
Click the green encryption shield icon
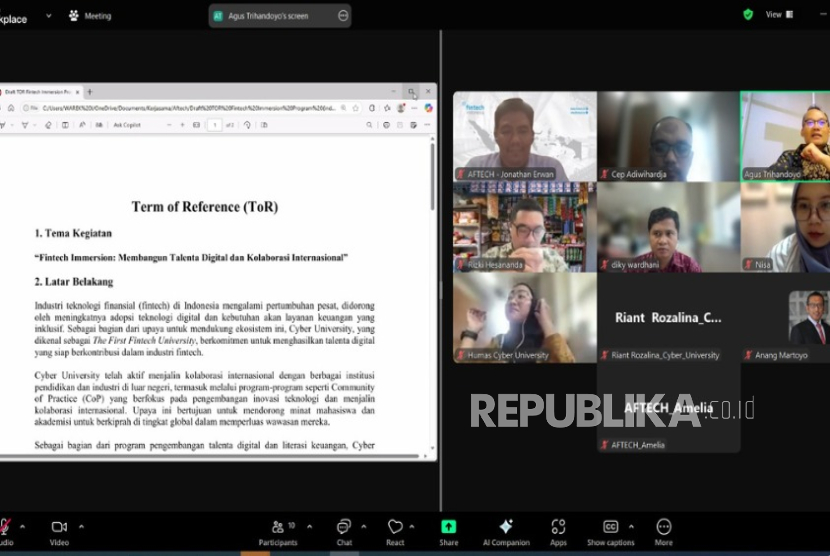coord(747,15)
